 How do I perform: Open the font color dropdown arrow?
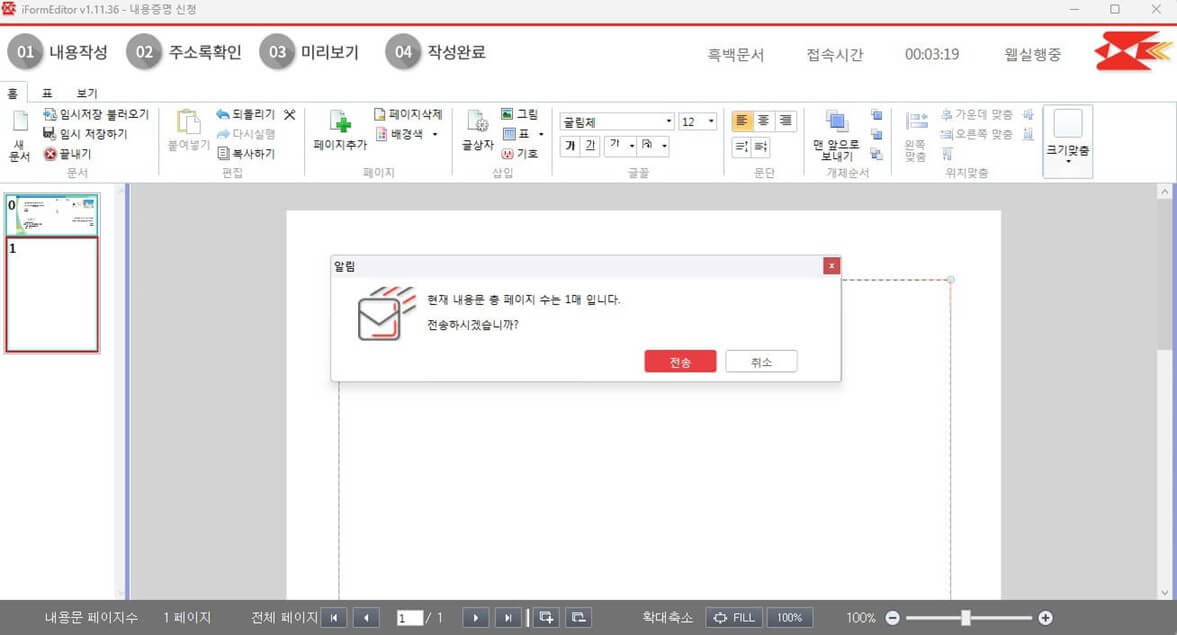point(632,146)
